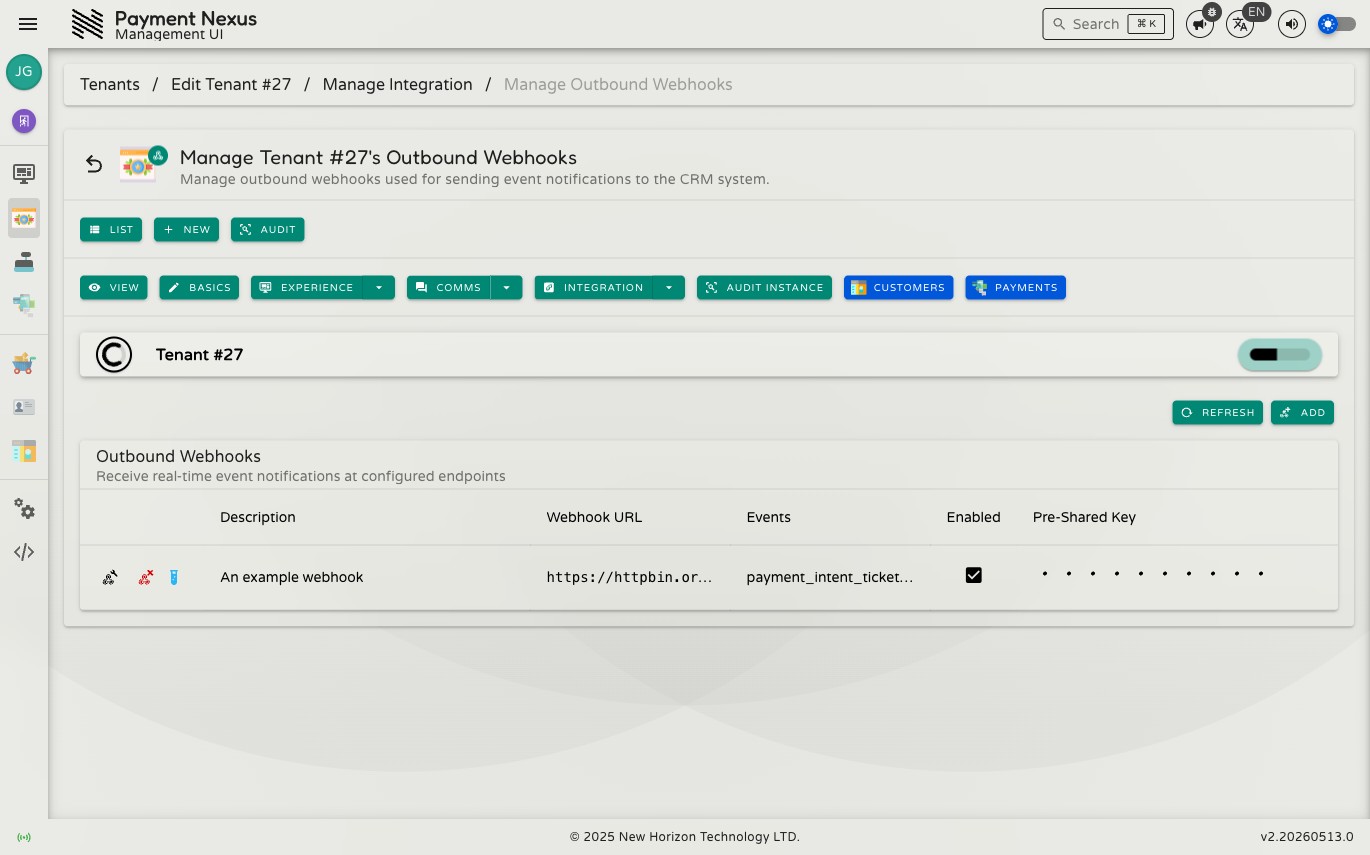Click the sound speaker icon
The height and width of the screenshot is (855, 1370).
(1292, 24)
